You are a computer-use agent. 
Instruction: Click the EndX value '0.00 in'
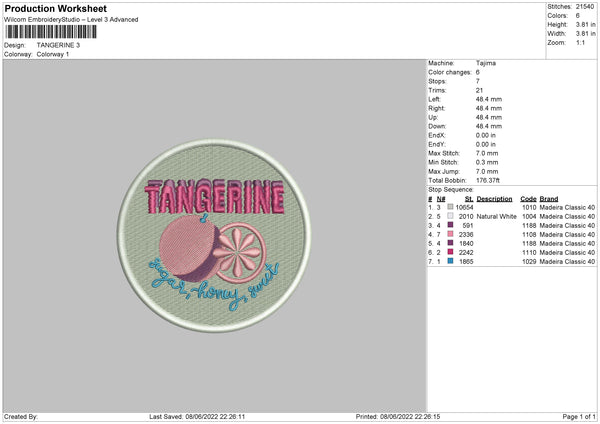[486, 135]
